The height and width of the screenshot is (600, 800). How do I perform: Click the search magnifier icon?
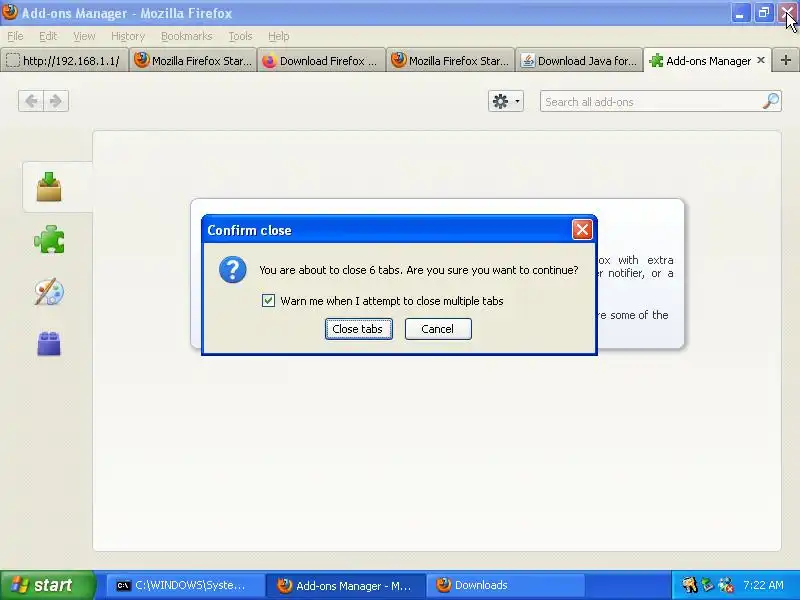point(771,101)
